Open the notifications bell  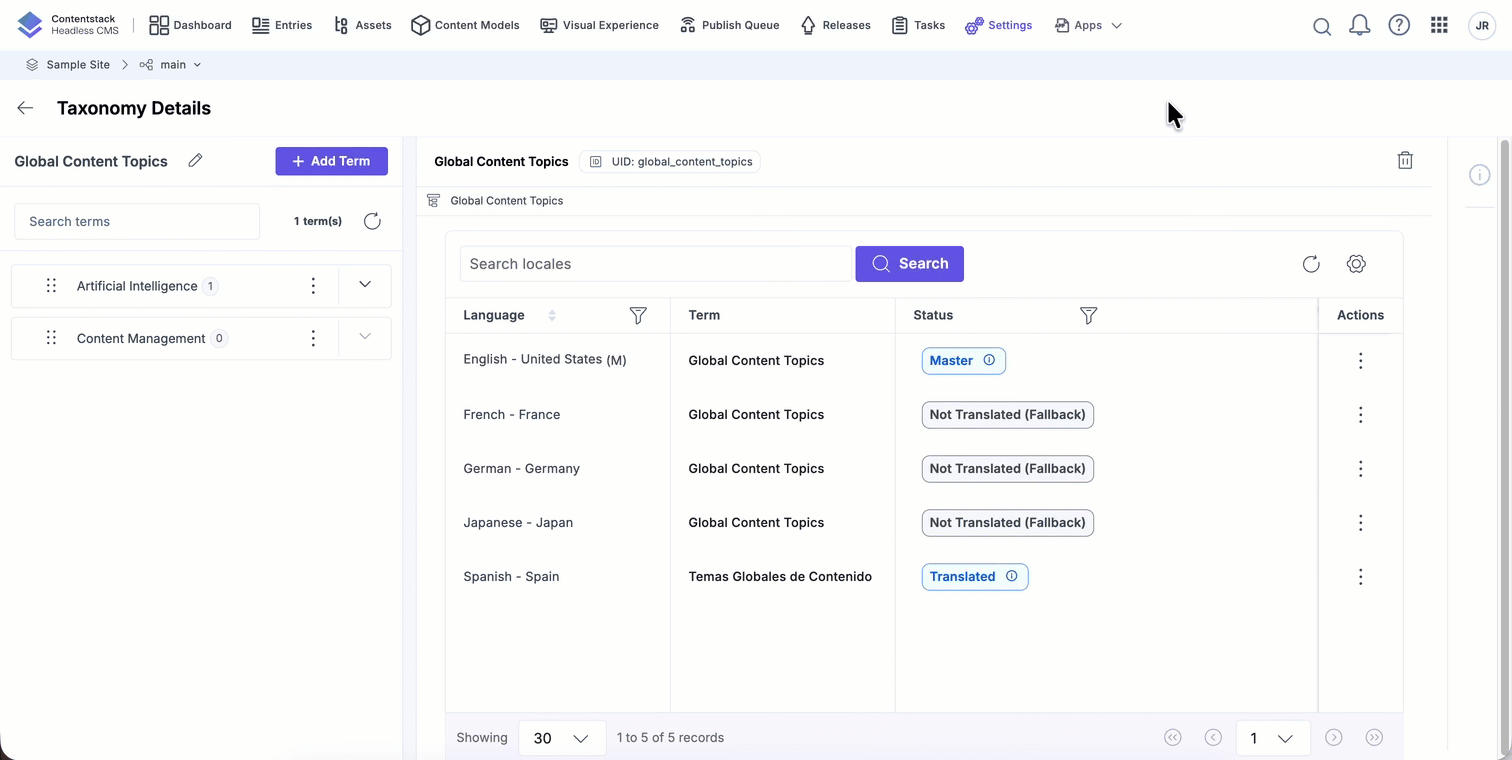point(1359,26)
